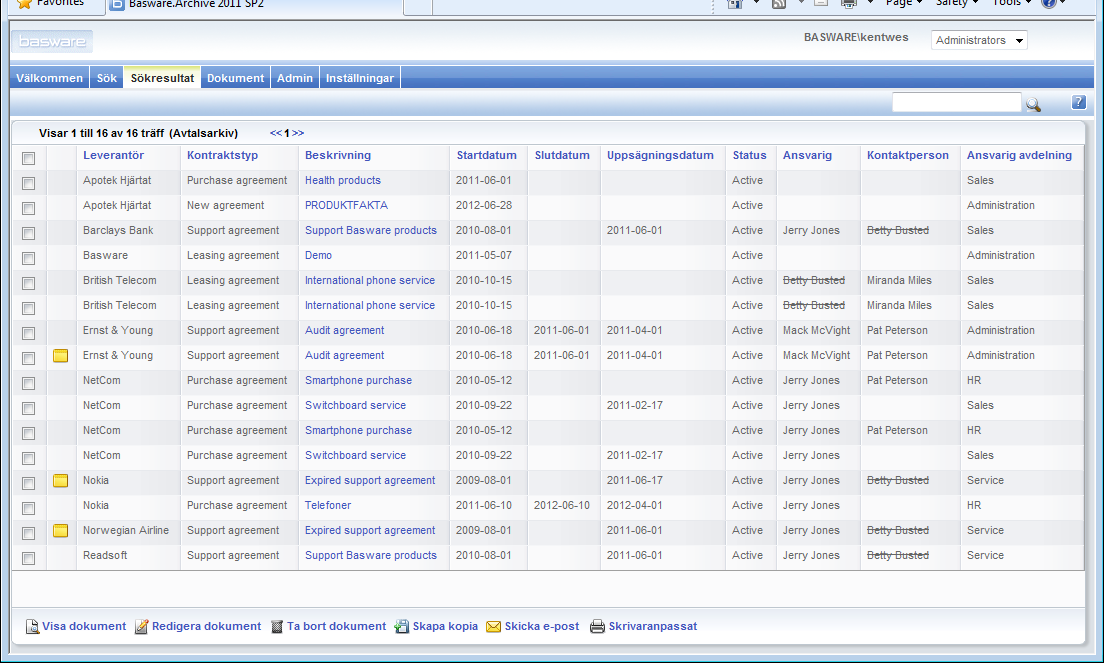This screenshot has width=1104, height=663.
Task: Click the Skrivaranpassat printer icon
Action: [597, 626]
